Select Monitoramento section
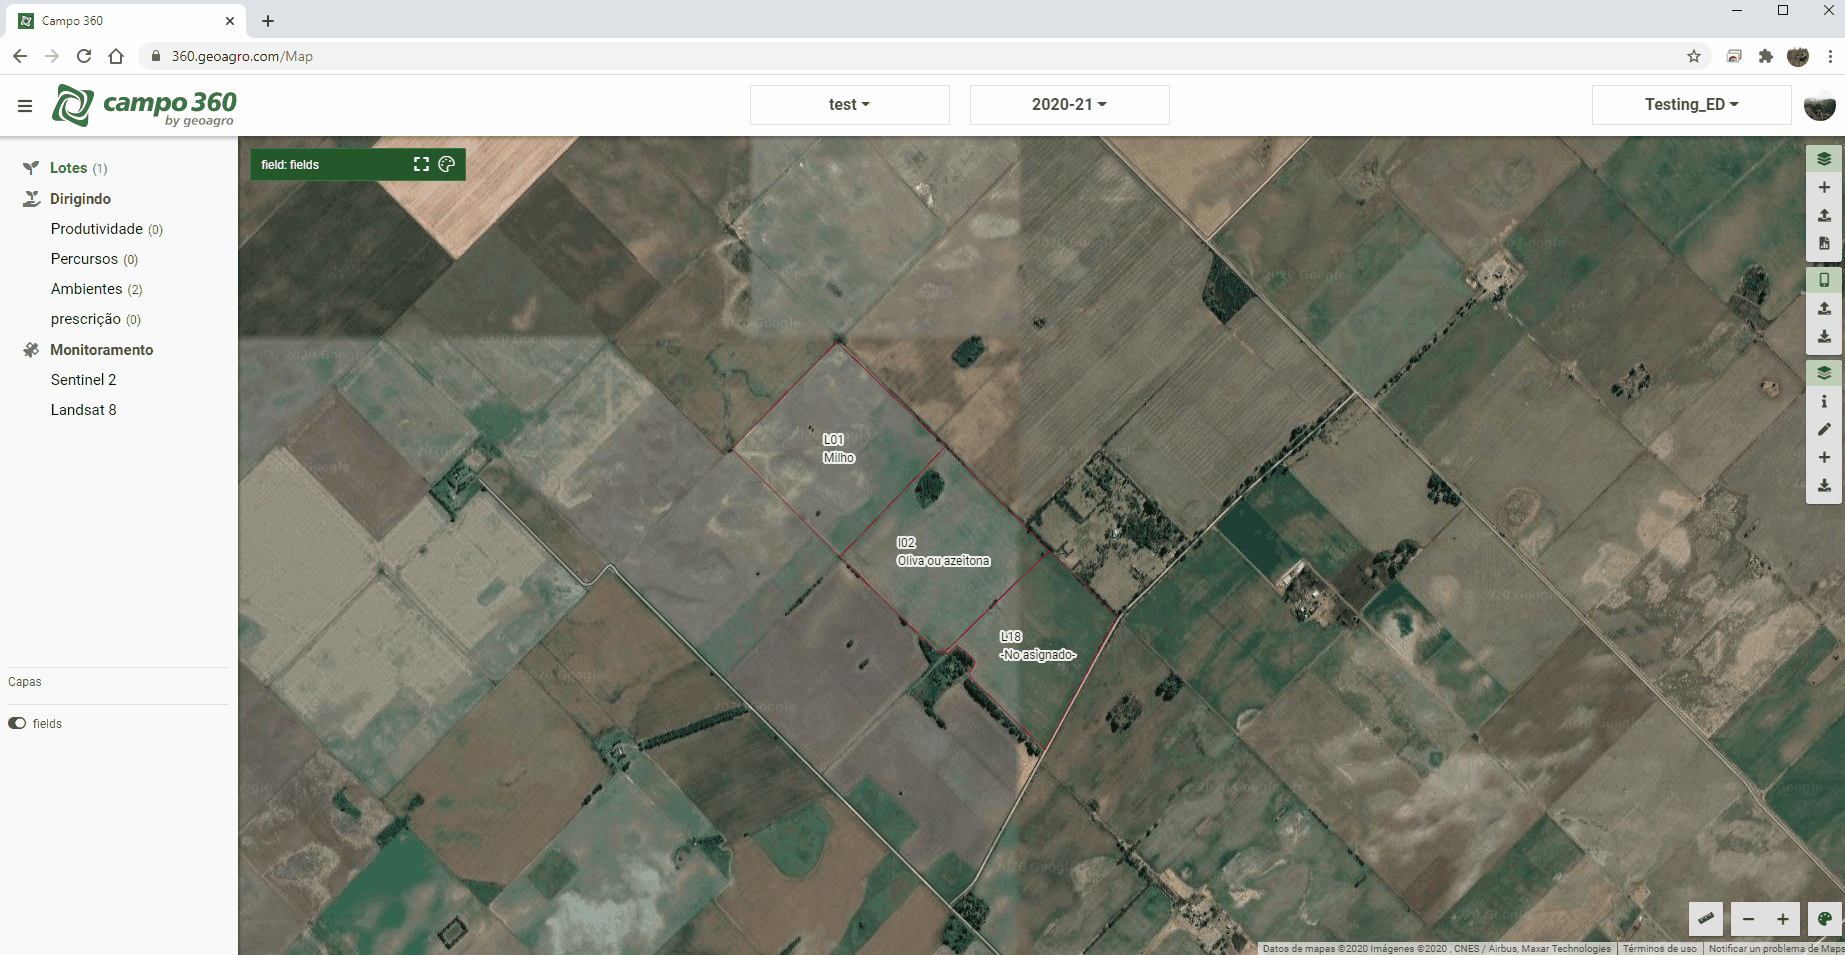Image resolution: width=1845 pixels, height=955 pixels. (x=102, y=350)
